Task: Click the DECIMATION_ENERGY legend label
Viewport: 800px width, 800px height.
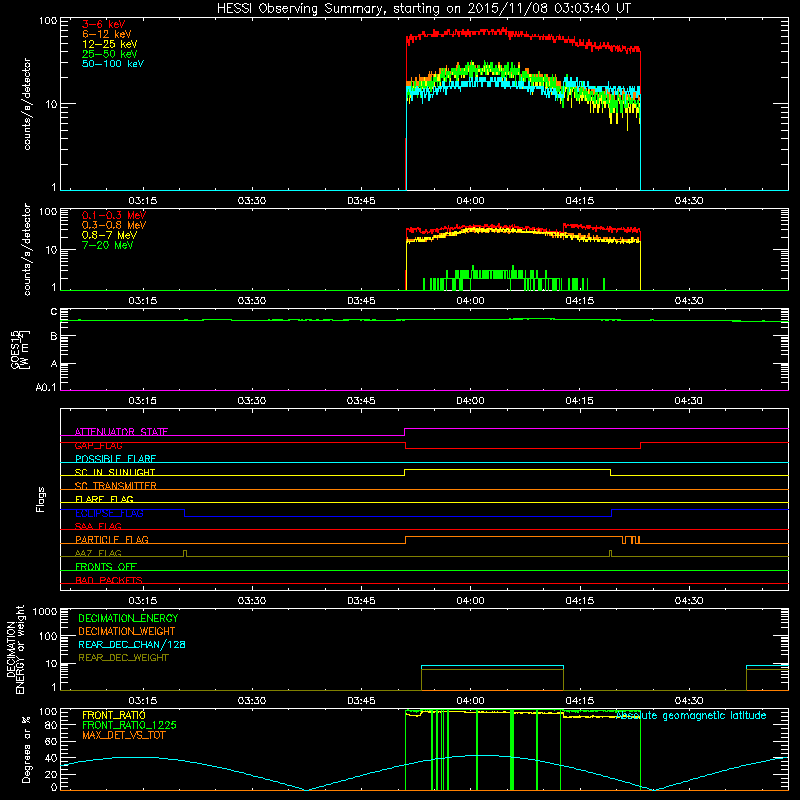Action: [128, 618]
